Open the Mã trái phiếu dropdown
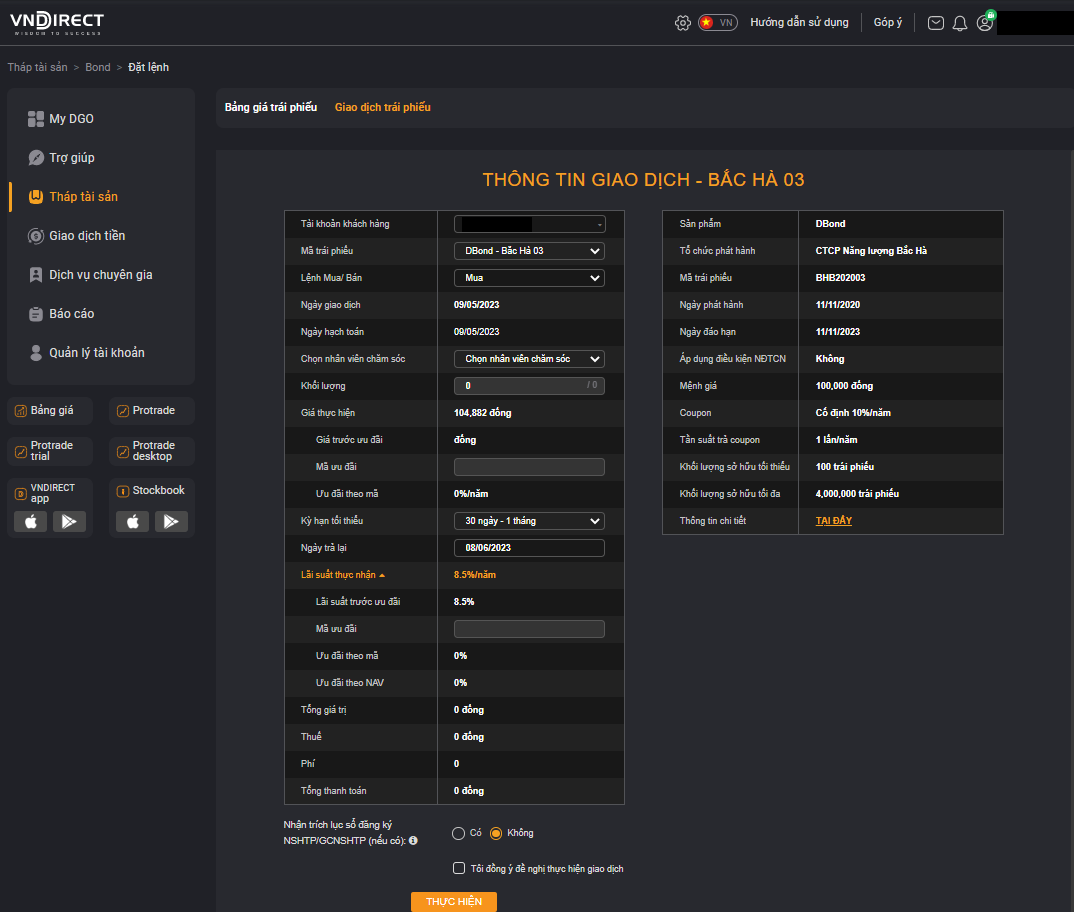Screen dimensions: 1074x912 coord(529,251)
